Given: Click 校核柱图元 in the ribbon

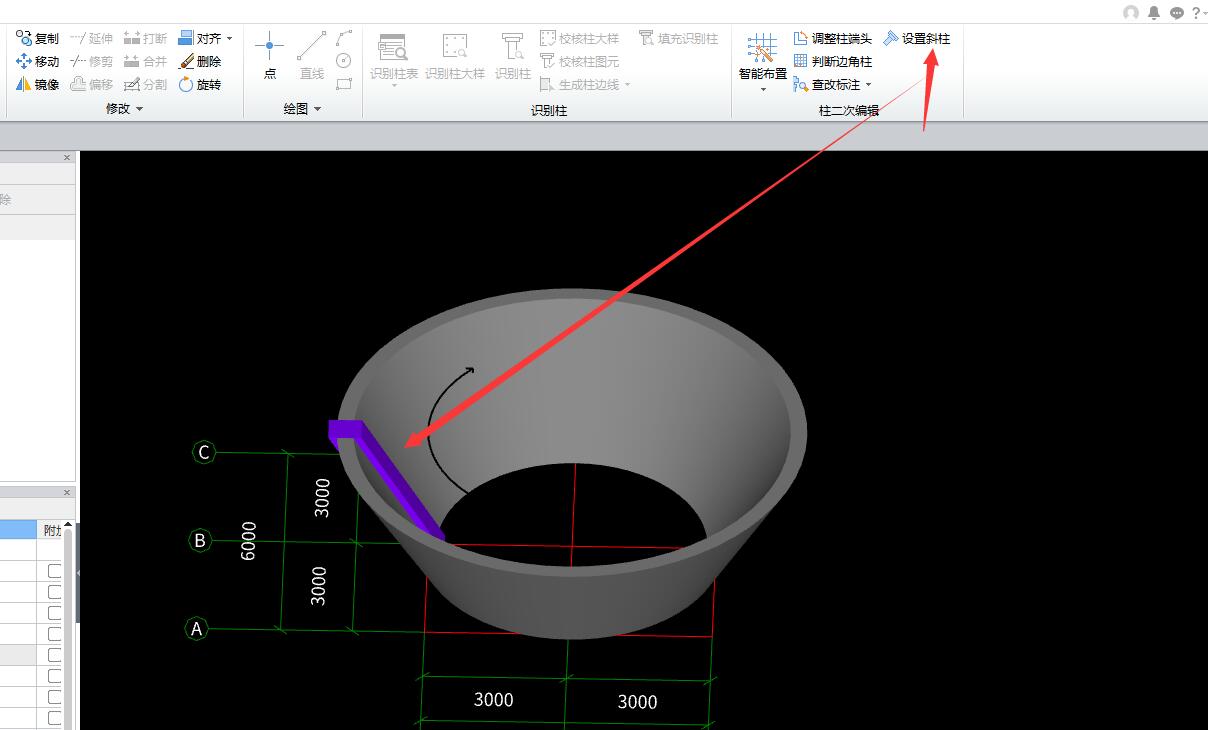Looking at the screenshot, I should [x=580, y=61].
